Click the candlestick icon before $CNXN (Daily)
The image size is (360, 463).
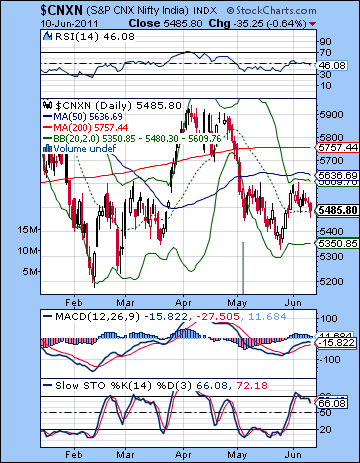coord(47,106)
